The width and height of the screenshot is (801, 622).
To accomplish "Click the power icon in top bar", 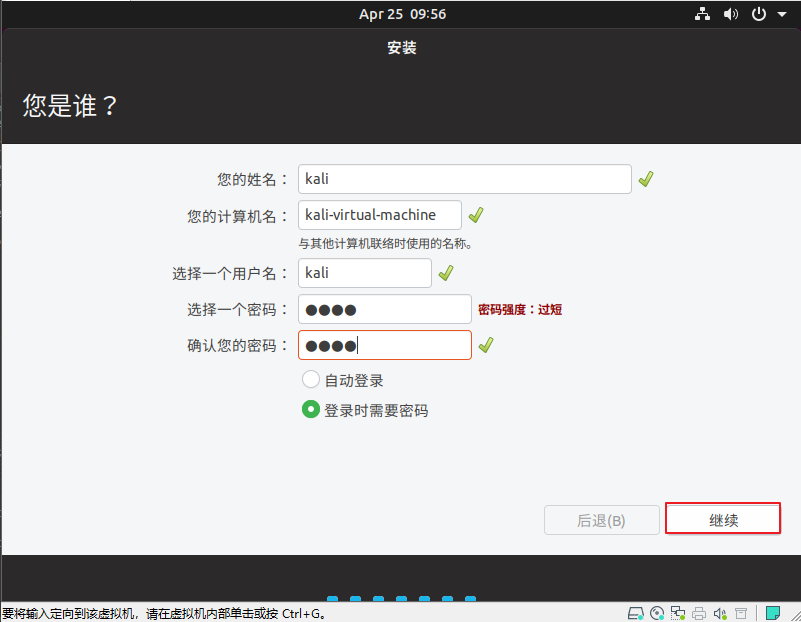I will tap(759, 14).
